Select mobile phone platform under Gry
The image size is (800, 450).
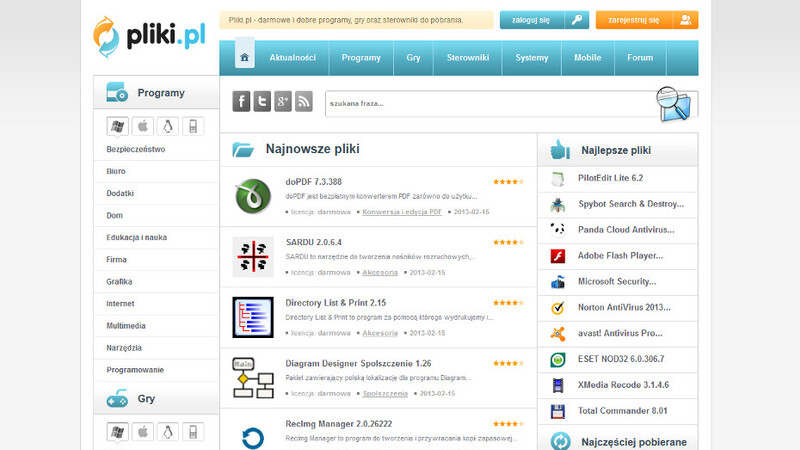click(x=193, y=432)
